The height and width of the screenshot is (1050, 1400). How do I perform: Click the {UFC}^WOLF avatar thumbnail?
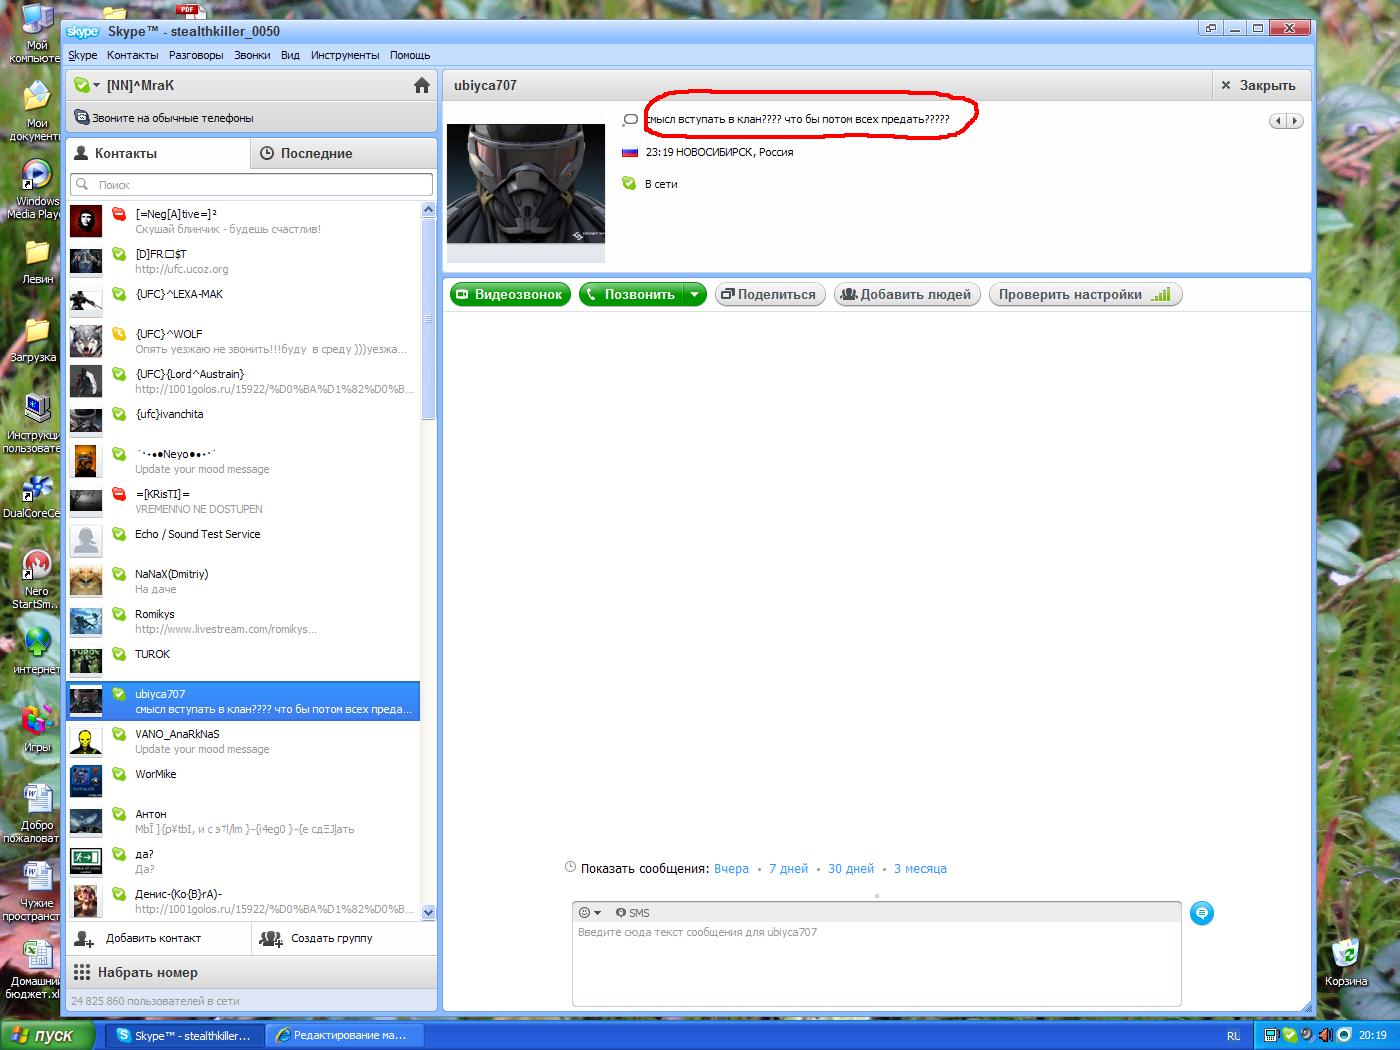coord(86,341)
